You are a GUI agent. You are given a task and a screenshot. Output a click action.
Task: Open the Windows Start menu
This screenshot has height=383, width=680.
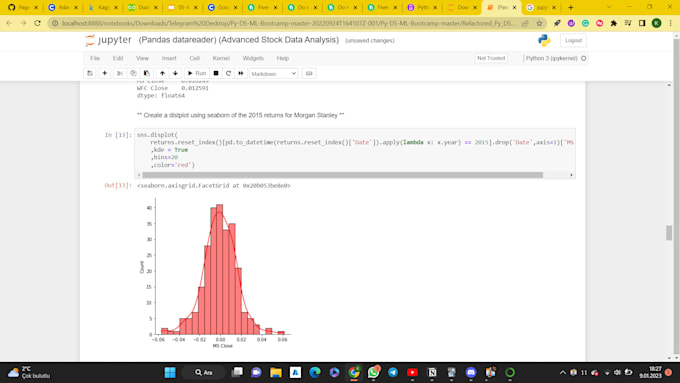(x=170, y=372)
